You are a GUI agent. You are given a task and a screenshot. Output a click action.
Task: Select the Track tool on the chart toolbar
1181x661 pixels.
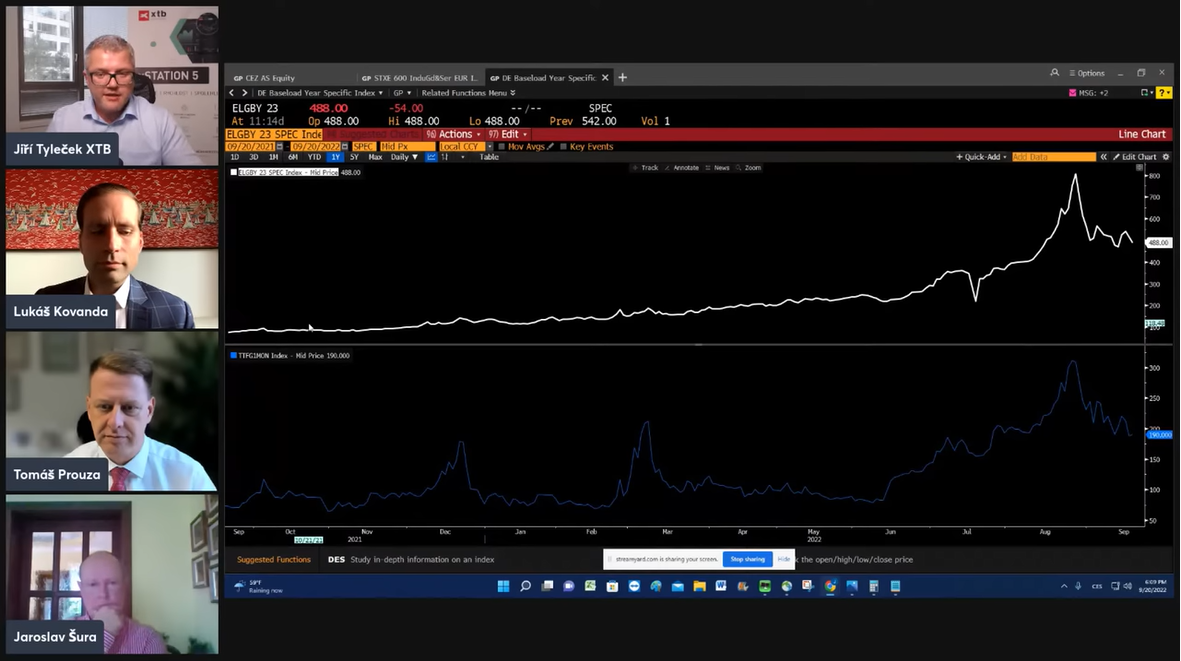click(649, 167)
